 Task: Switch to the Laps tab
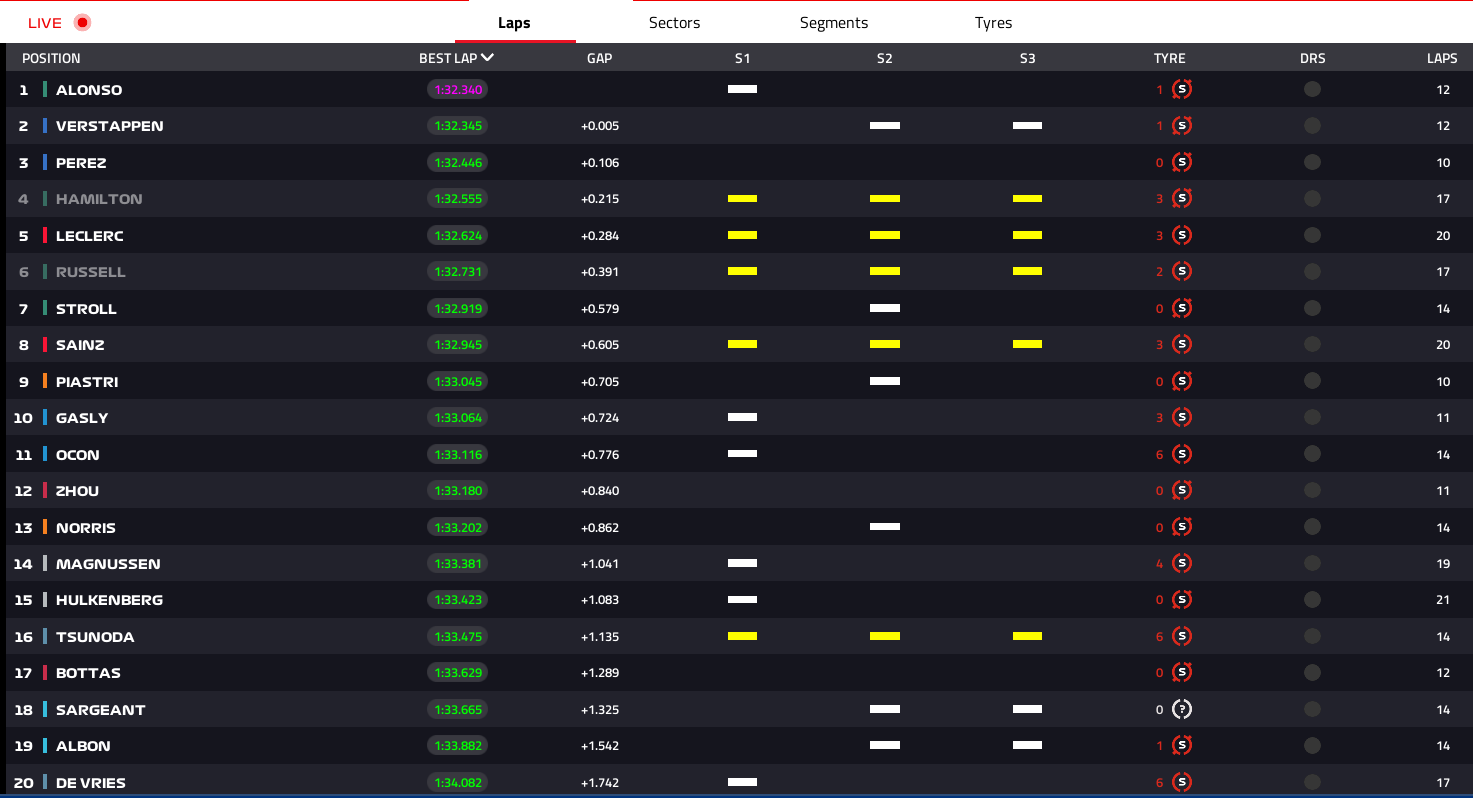coord(514,23)
